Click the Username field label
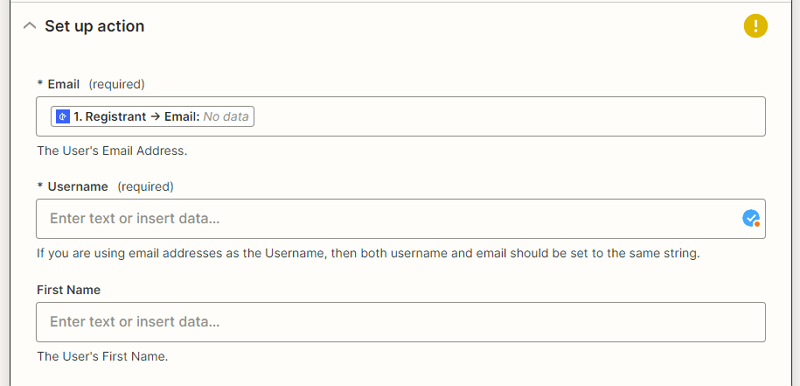Image resolution: width=800 pixels, height=386 pixels. [x=78, y=187]
